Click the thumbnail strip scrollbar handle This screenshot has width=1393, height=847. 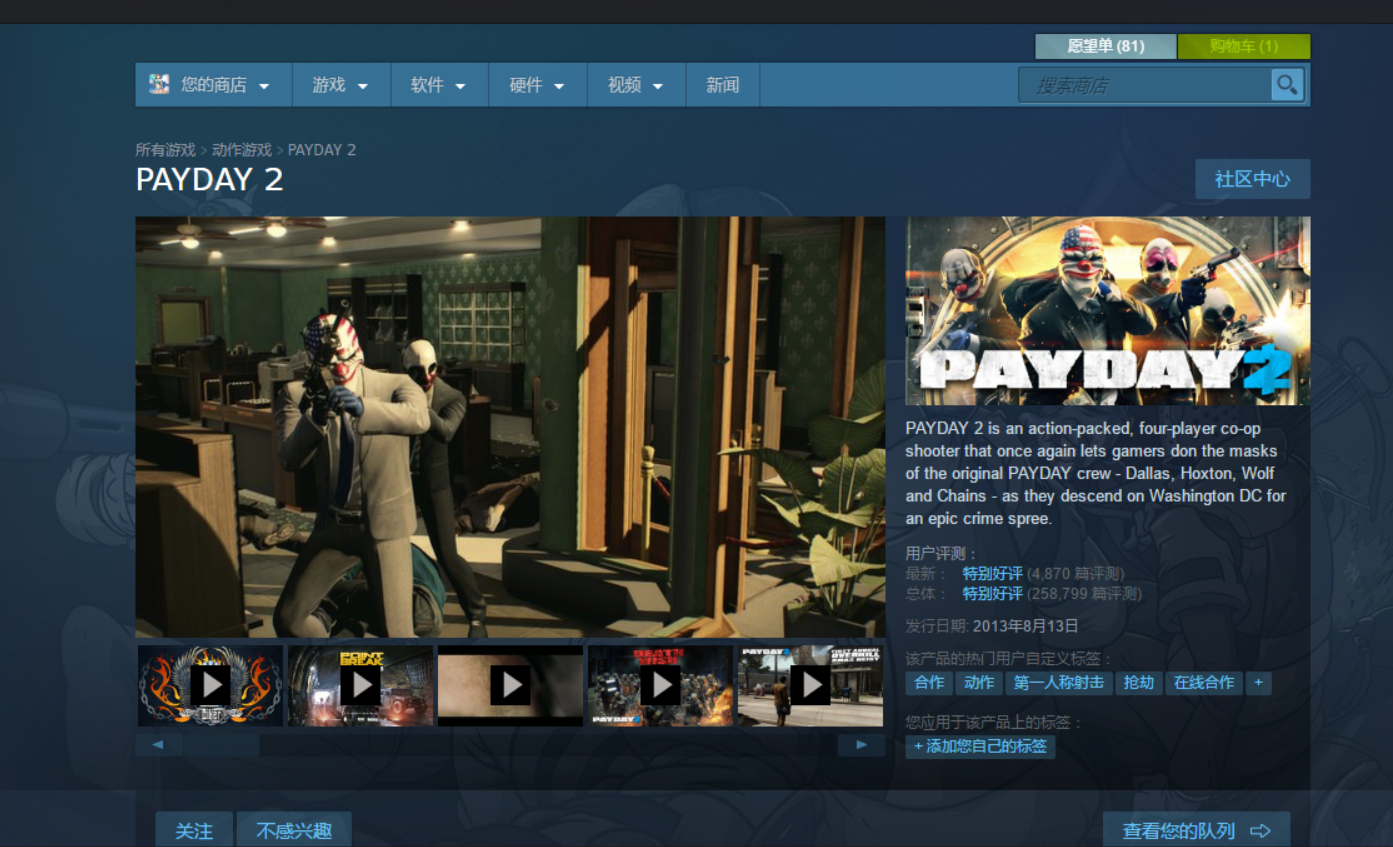(221, 745)
